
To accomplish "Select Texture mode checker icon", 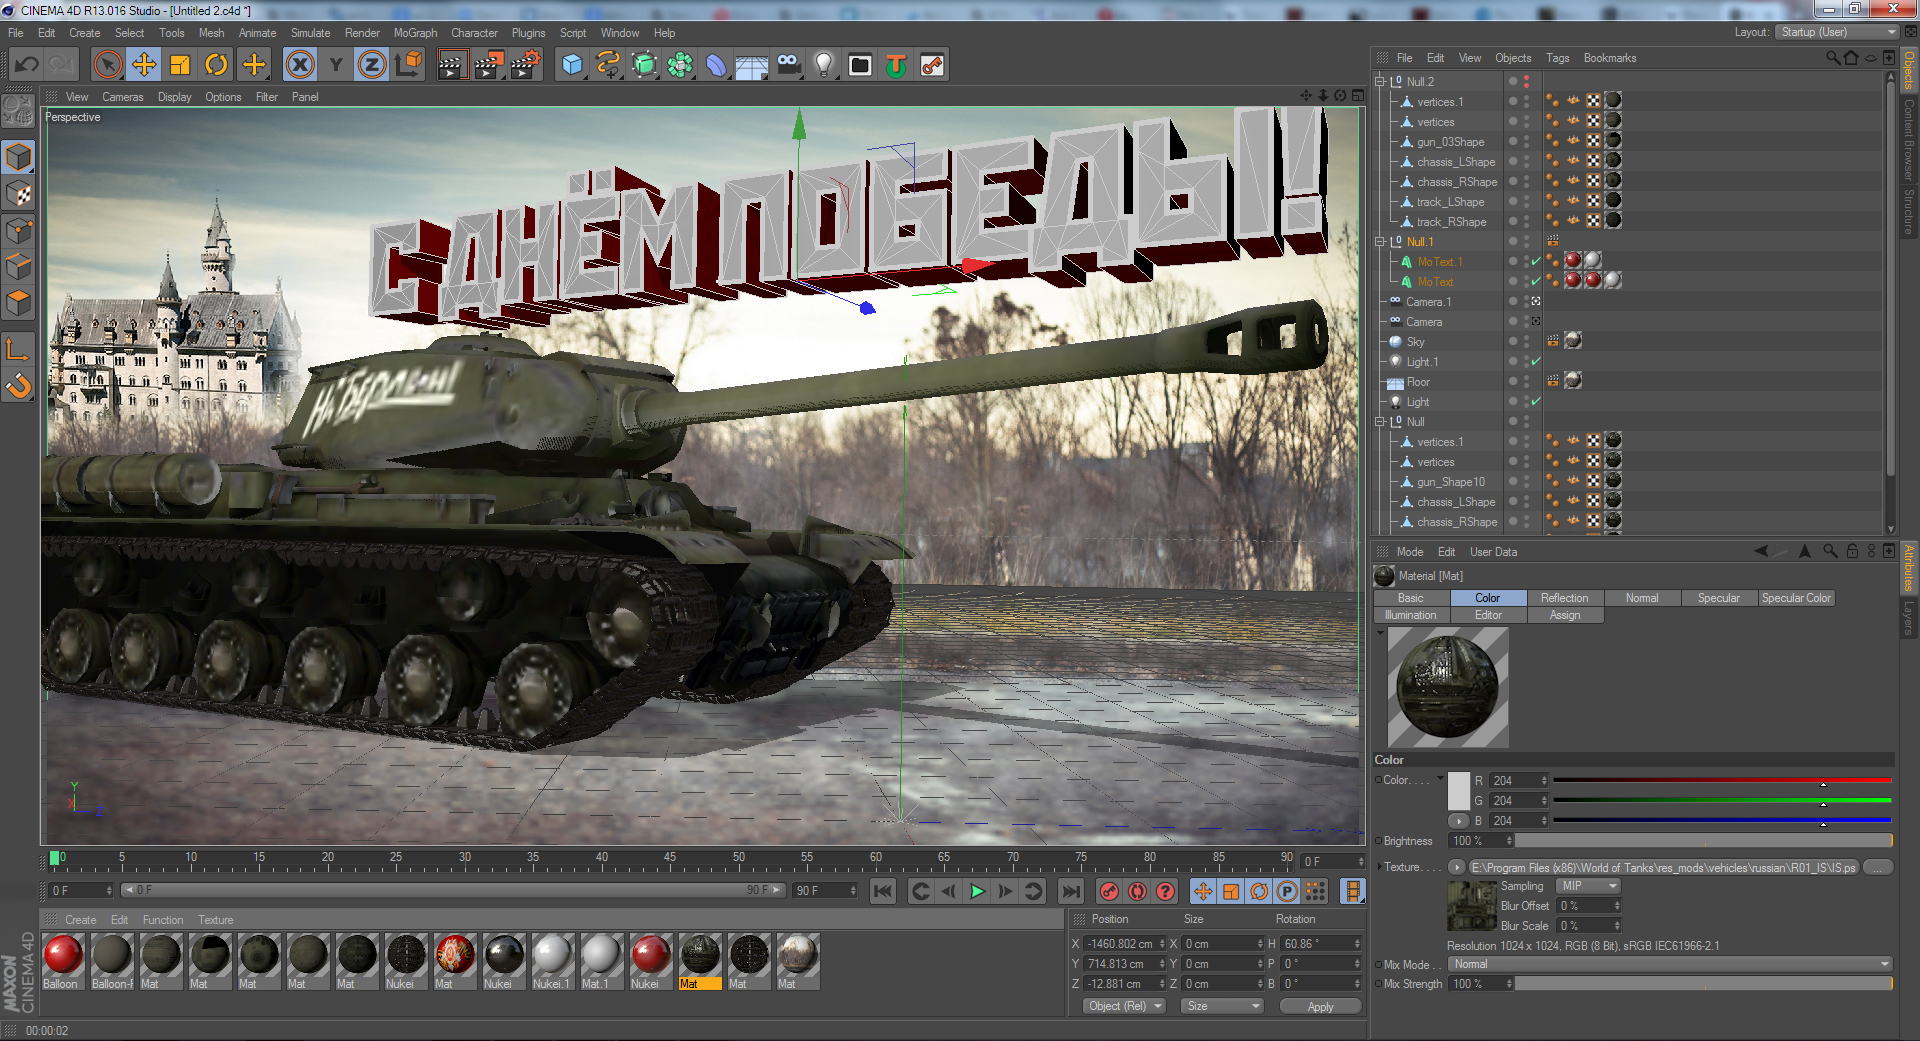I will click(18, 194).
